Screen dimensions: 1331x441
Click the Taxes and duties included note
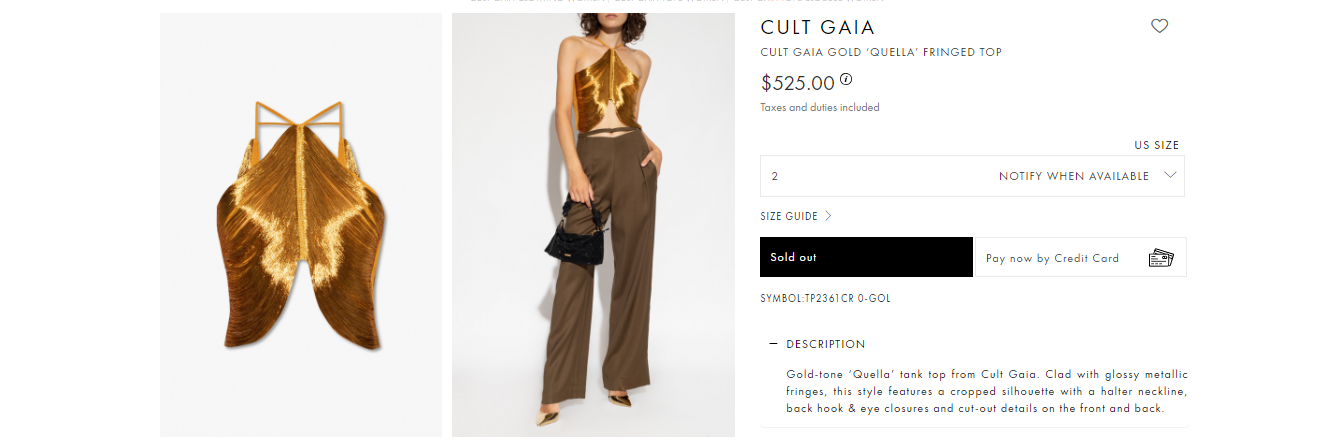pos(820,107)
